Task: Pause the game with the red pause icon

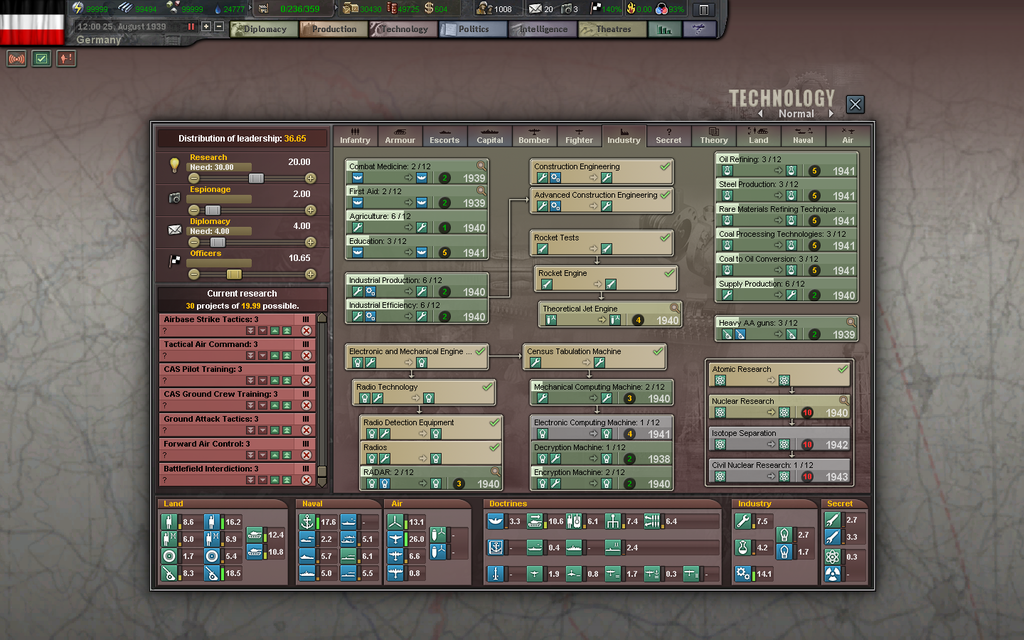Action: pos(191,27)
